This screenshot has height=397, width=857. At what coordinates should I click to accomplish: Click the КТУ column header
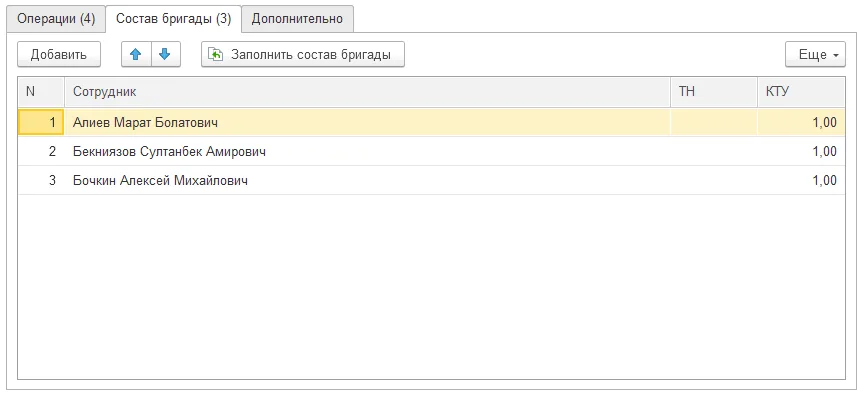[x=801, y=92]
